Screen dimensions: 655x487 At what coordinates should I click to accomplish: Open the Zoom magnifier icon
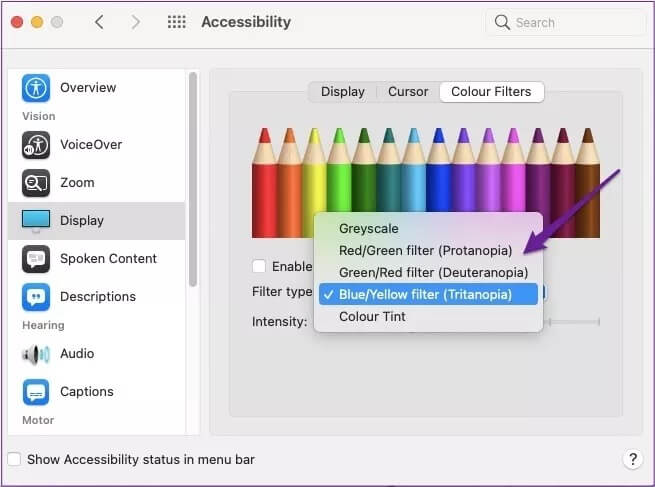coord(36,183)
